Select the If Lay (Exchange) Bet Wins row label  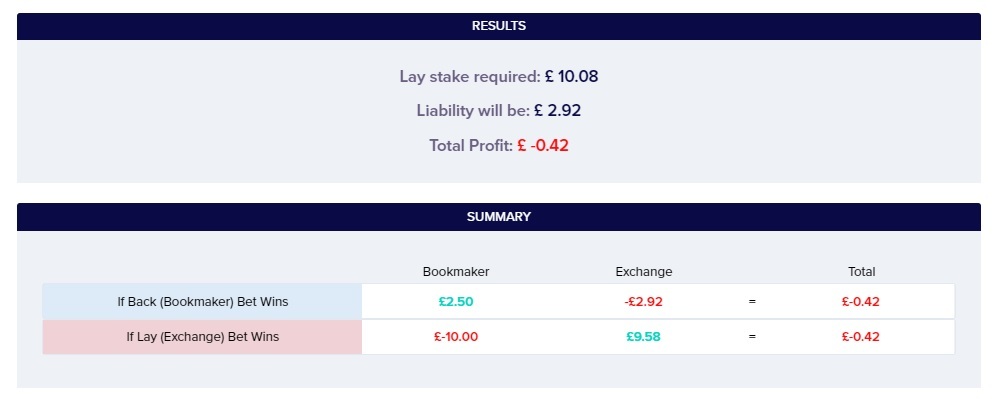[202, 336]
